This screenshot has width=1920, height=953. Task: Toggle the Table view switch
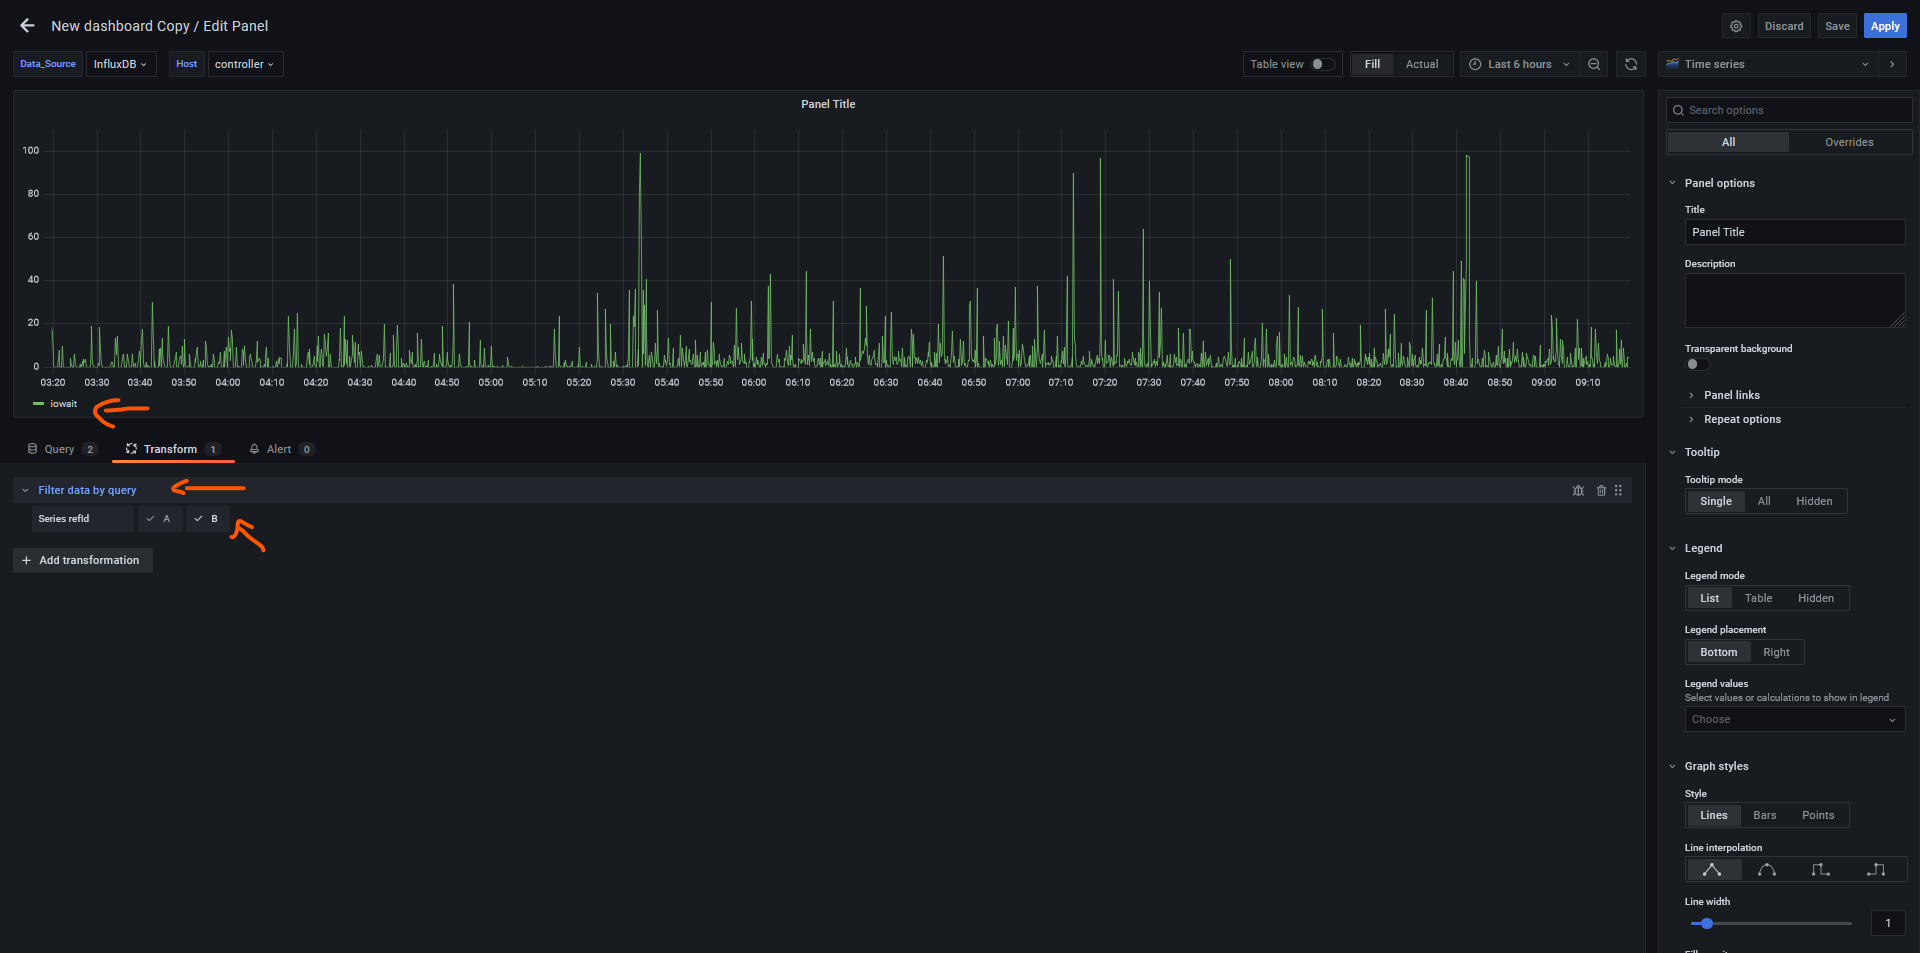pyautogui.click(x=1323, y=64)
